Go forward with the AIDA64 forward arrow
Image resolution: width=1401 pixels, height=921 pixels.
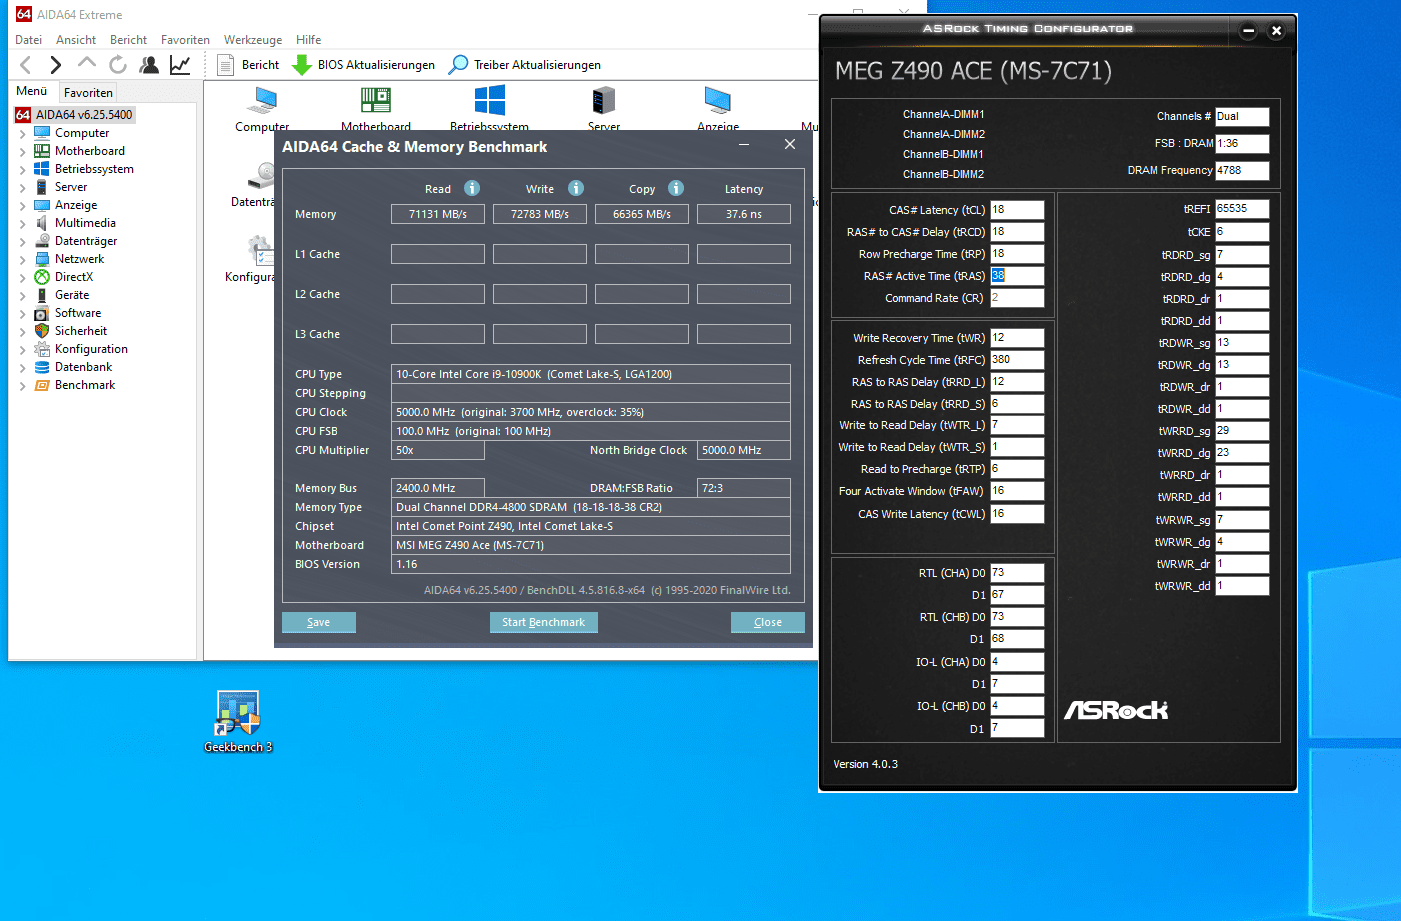pyautogui.click(x=56, y=65)
